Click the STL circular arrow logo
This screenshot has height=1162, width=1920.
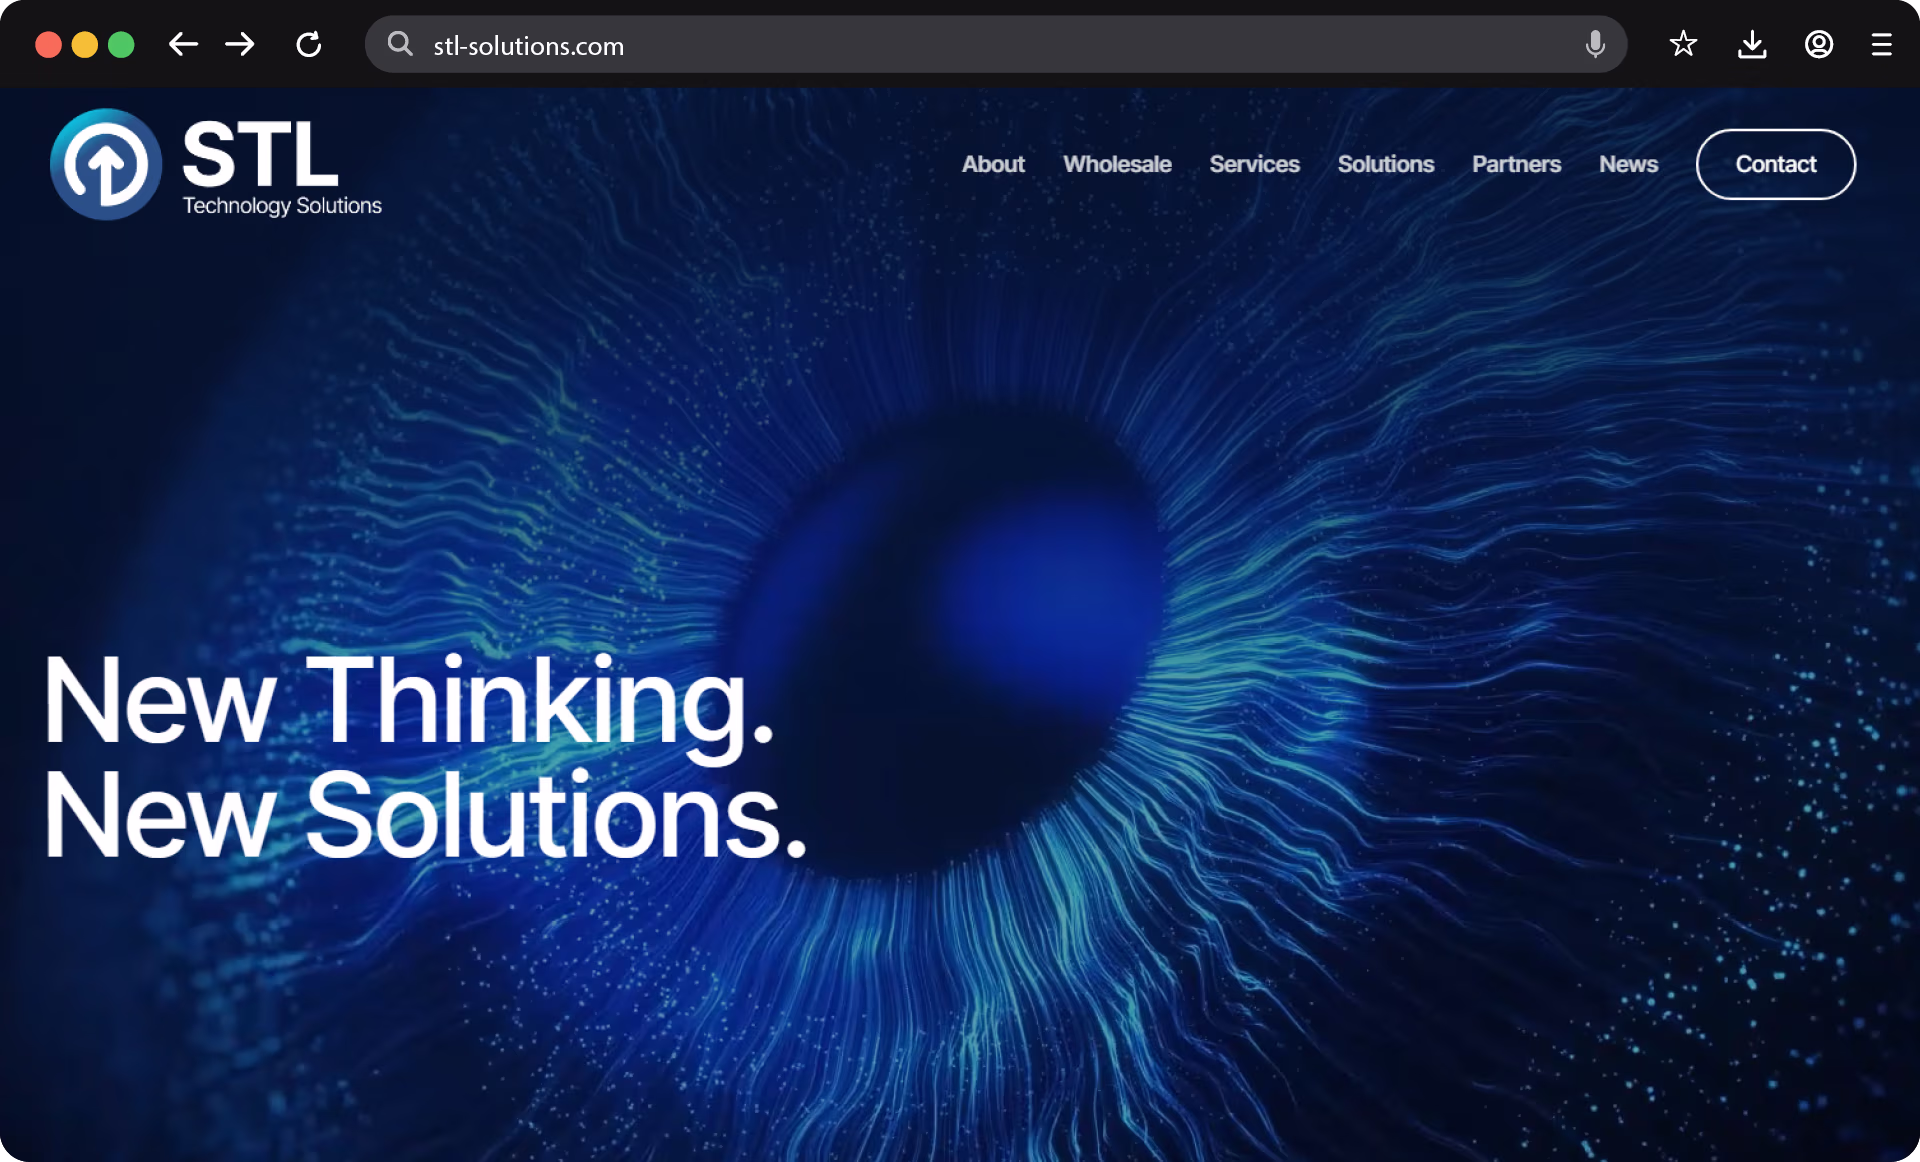(x=106, y=164)
